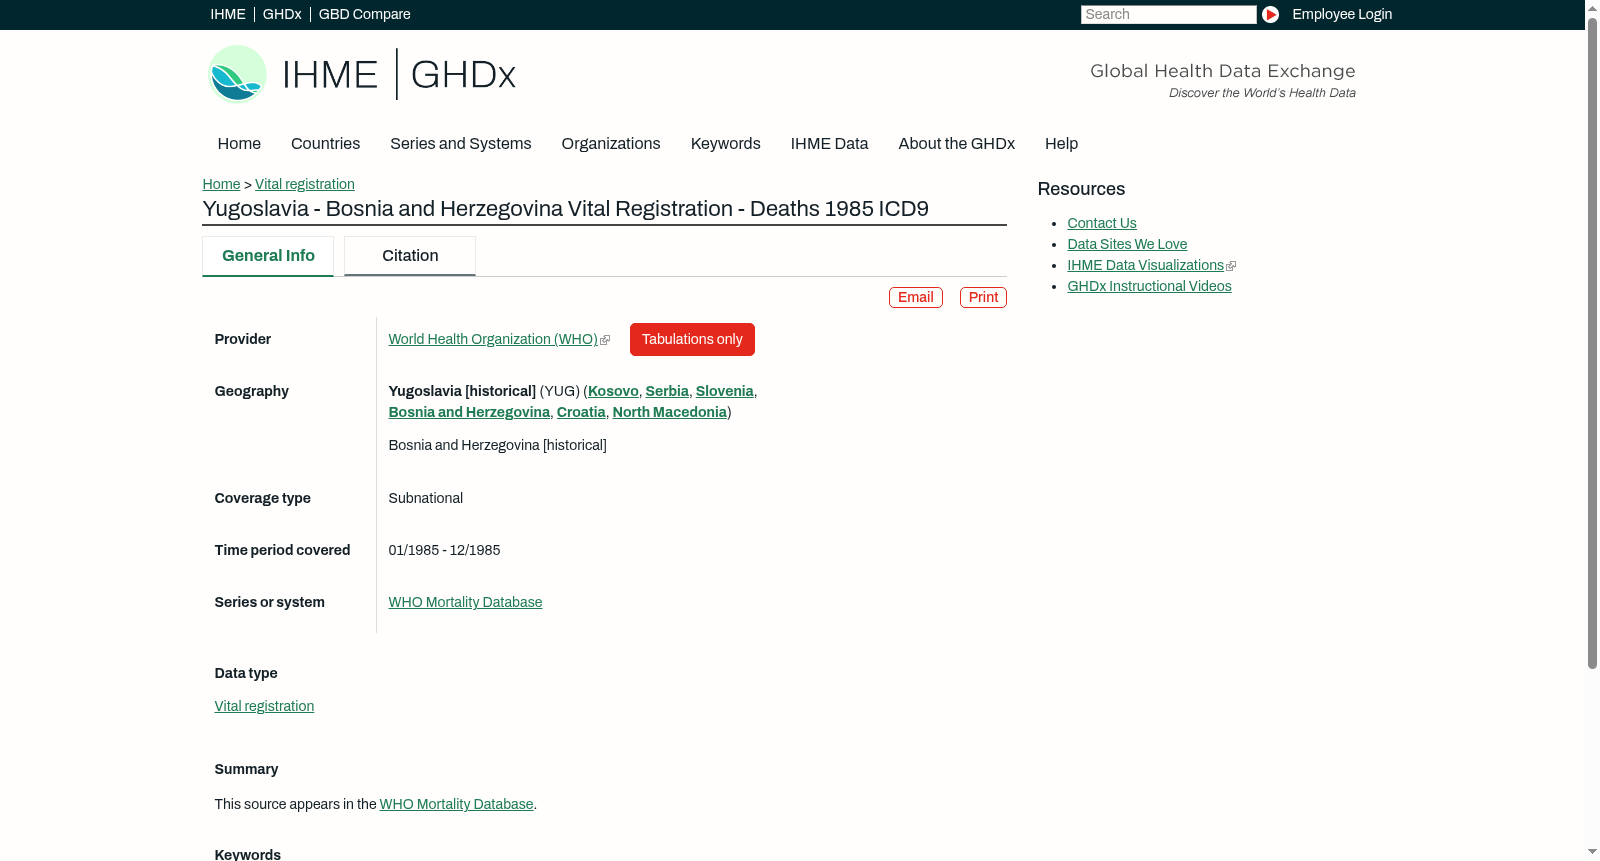Image resolution: width=1600 pixels, height=861 pixels.
Task: Click the 'Series or system' row label
Action: coord(269,603)
